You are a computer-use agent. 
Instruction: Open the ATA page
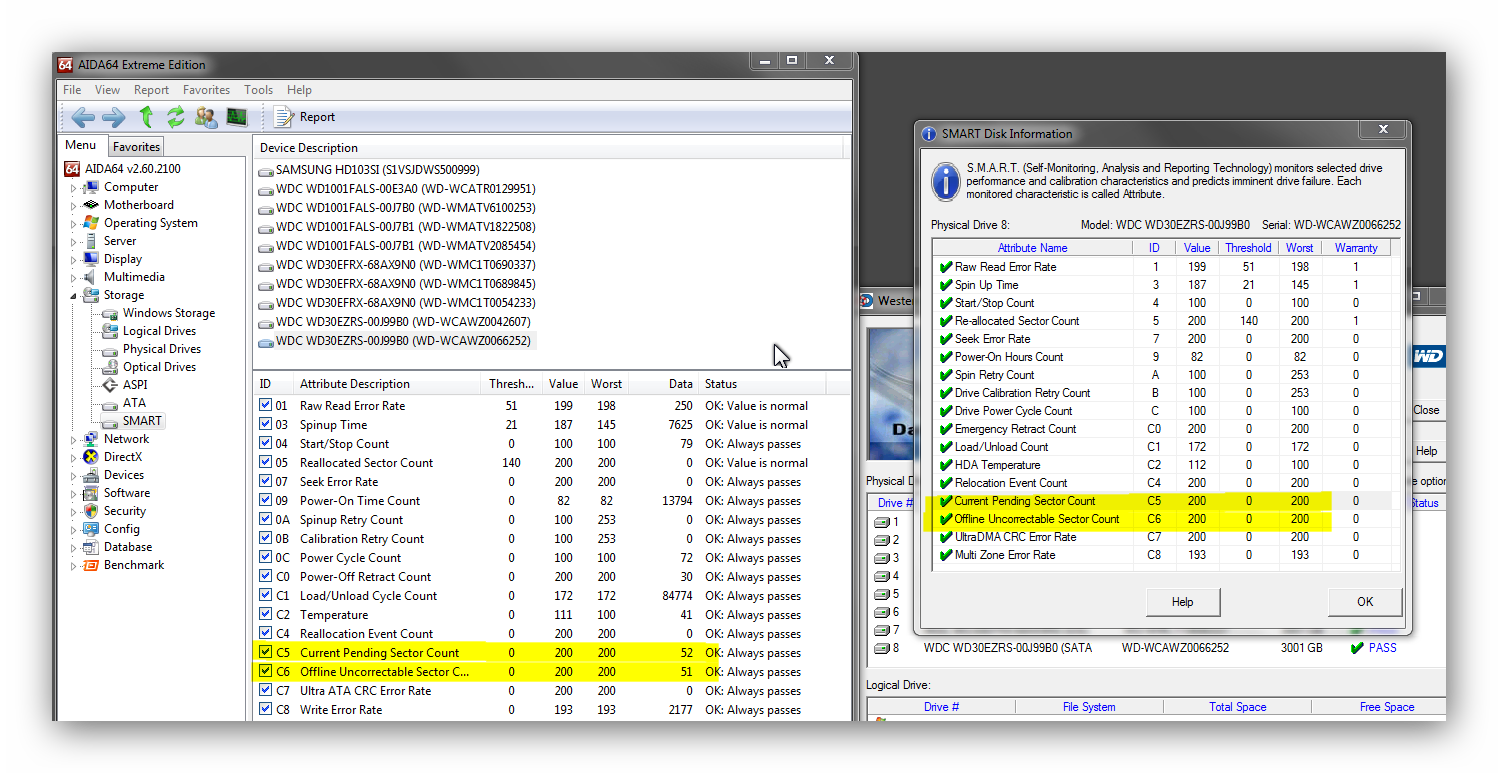[134, 403]
